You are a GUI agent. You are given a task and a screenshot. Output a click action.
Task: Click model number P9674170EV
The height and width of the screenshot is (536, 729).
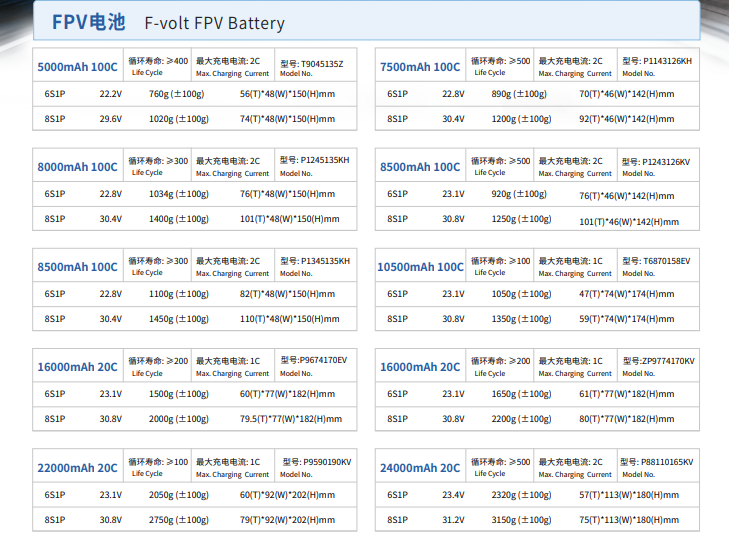323,360
